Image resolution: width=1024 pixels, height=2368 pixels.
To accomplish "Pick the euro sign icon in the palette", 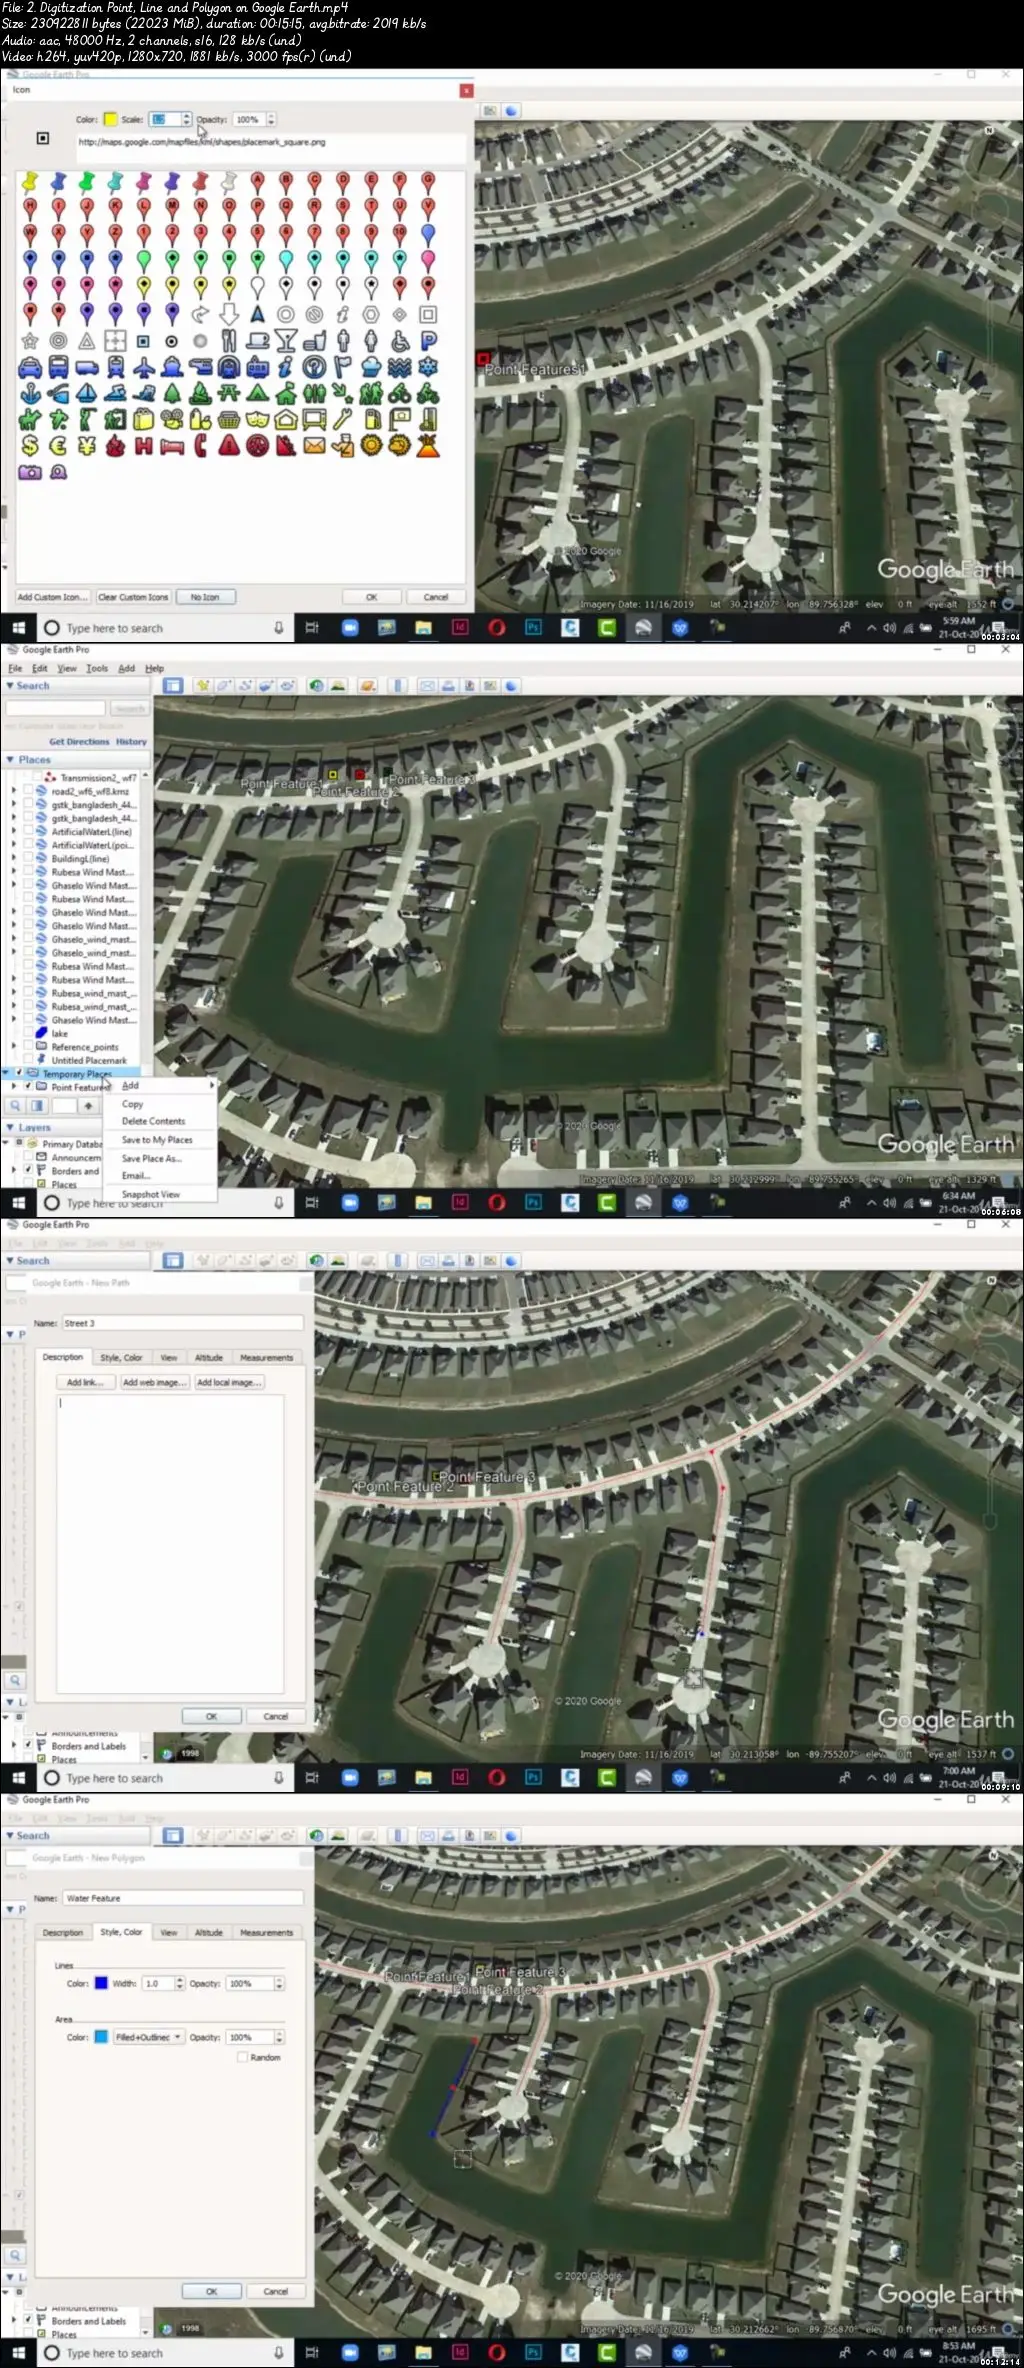I will (58, 446).
